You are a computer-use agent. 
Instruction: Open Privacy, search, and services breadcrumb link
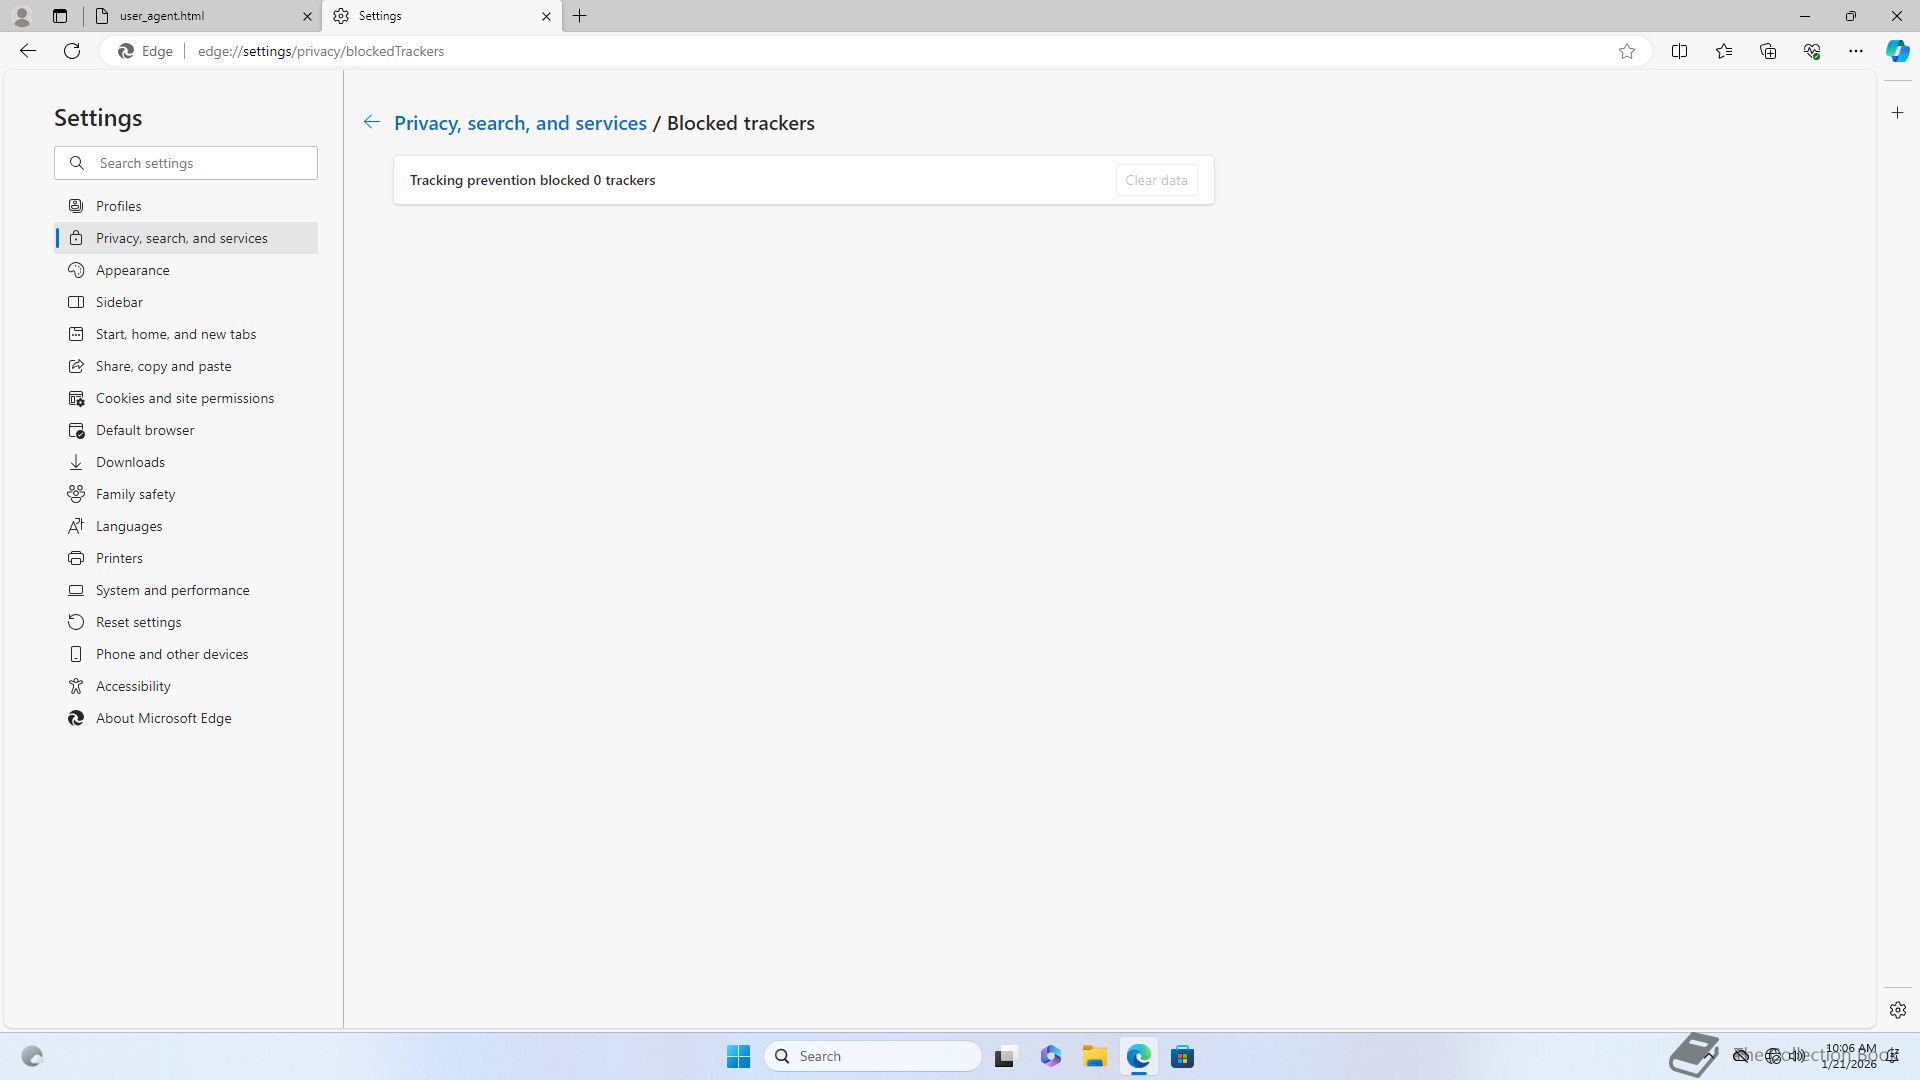tap(520, 123)
